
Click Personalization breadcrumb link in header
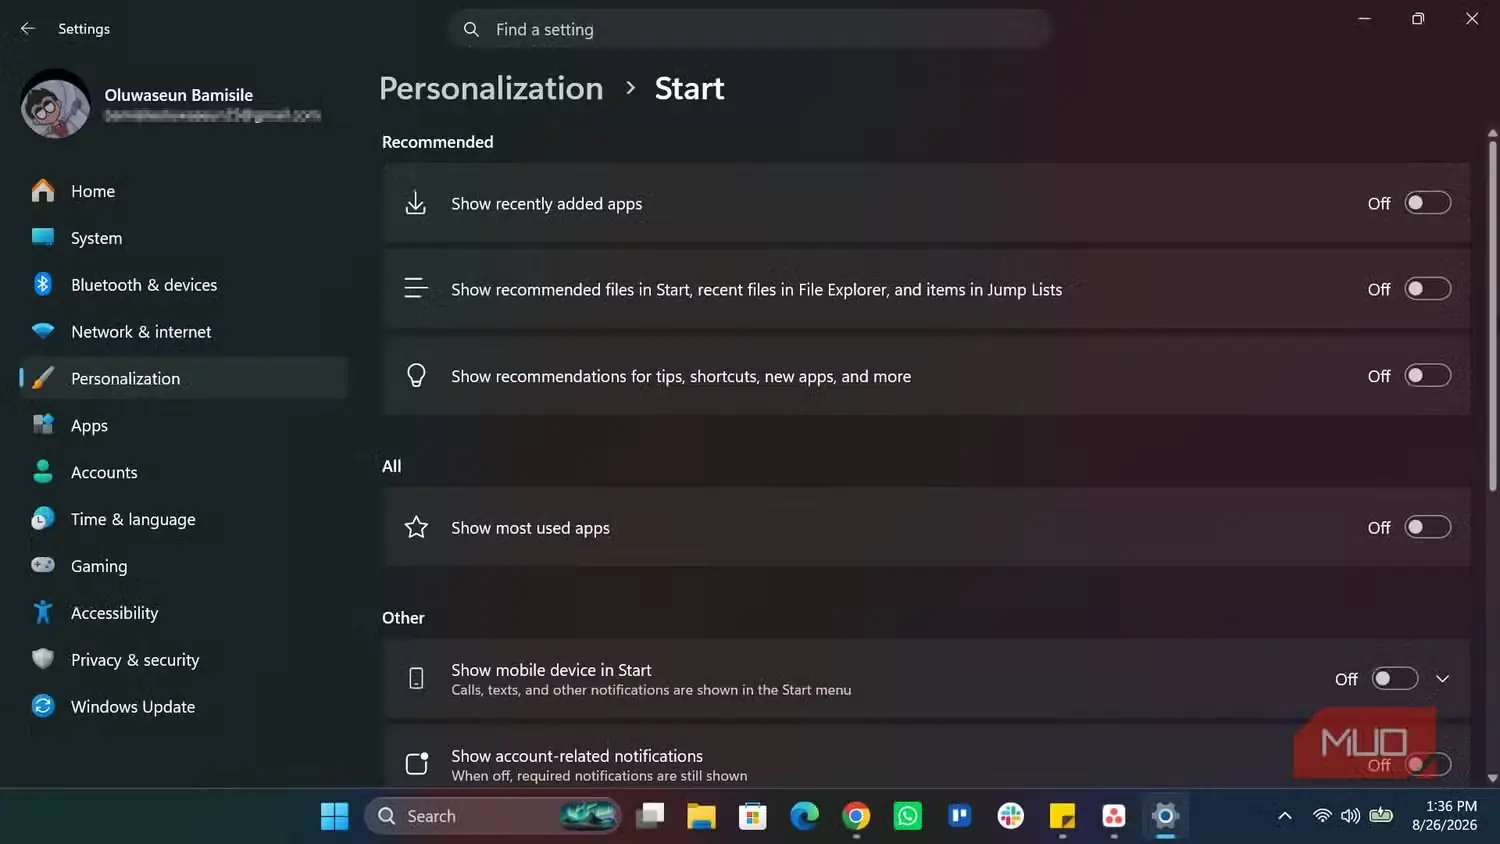pyautogui.click(x=491, y=89)
